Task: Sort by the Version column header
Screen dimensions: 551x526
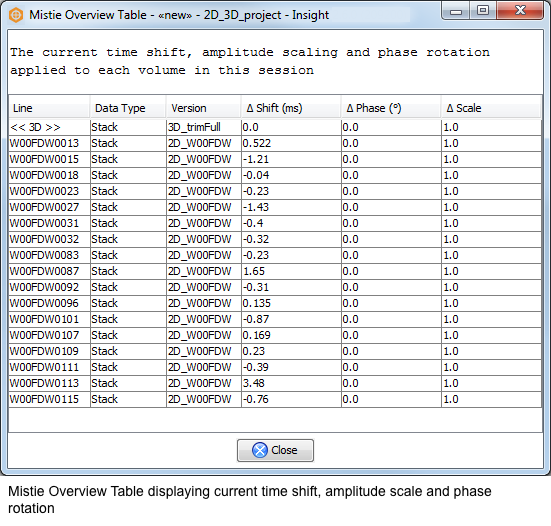Action: click(x=203, y=108)
